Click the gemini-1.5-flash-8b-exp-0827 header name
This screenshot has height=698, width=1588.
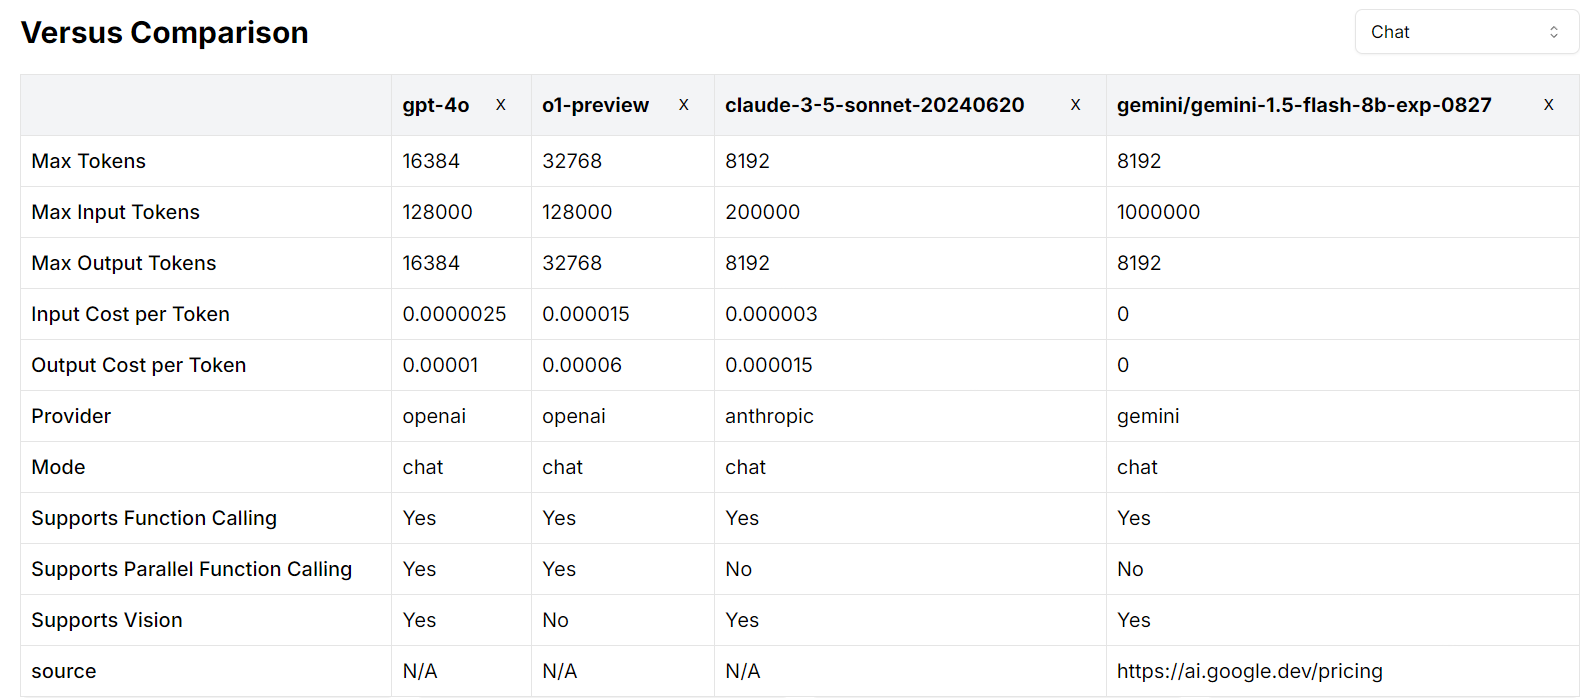(1304, 105)
